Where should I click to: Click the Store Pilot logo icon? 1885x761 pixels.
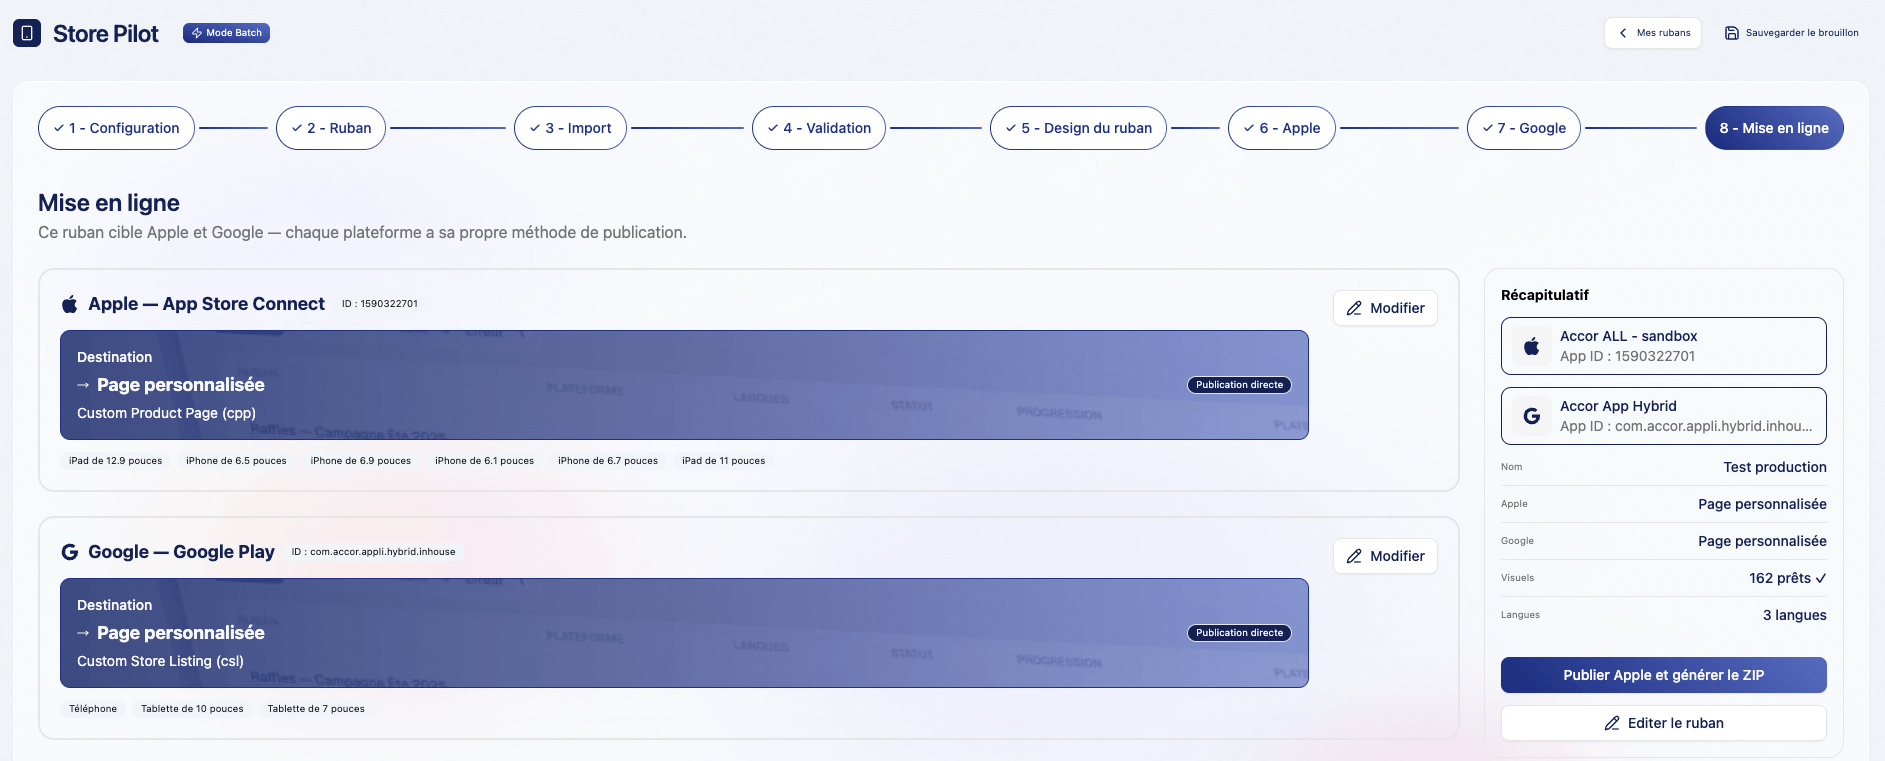[x=27, y=33]
